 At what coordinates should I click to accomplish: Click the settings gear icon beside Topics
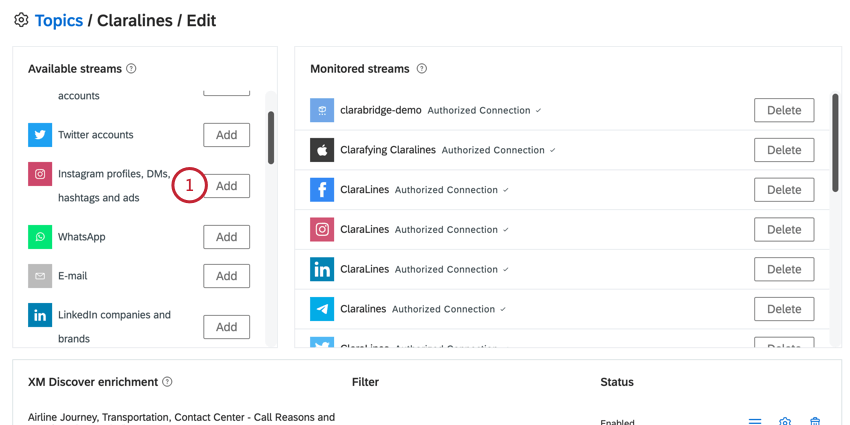(x=21, y=21)
